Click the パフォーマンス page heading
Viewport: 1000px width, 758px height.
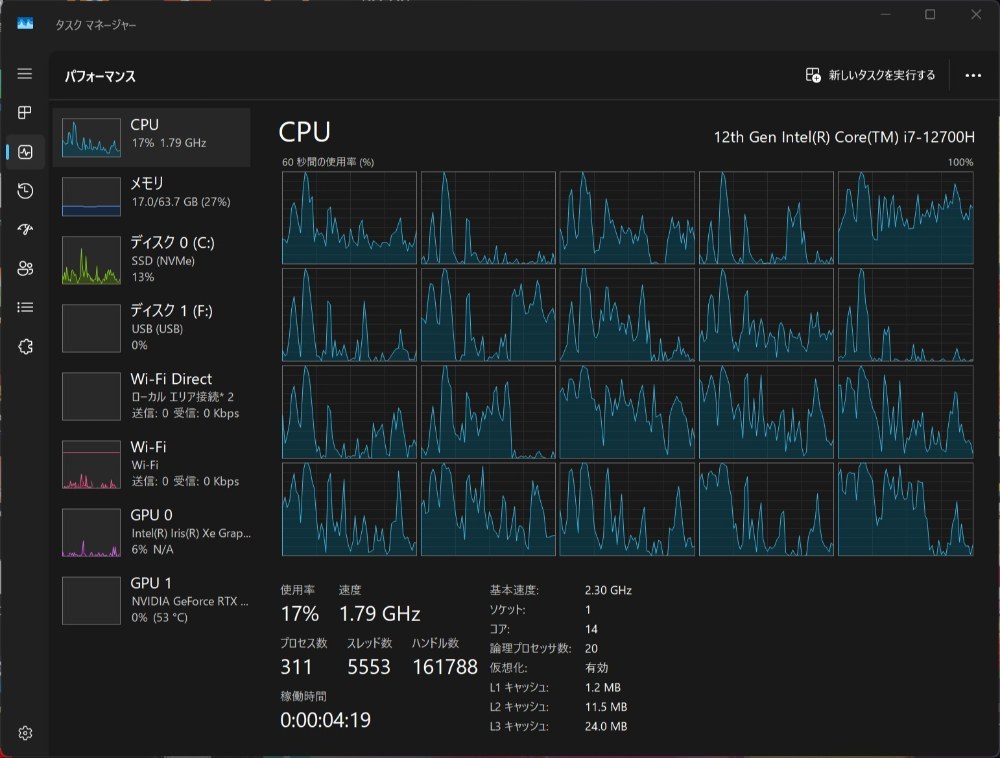(x=100, y=77)
